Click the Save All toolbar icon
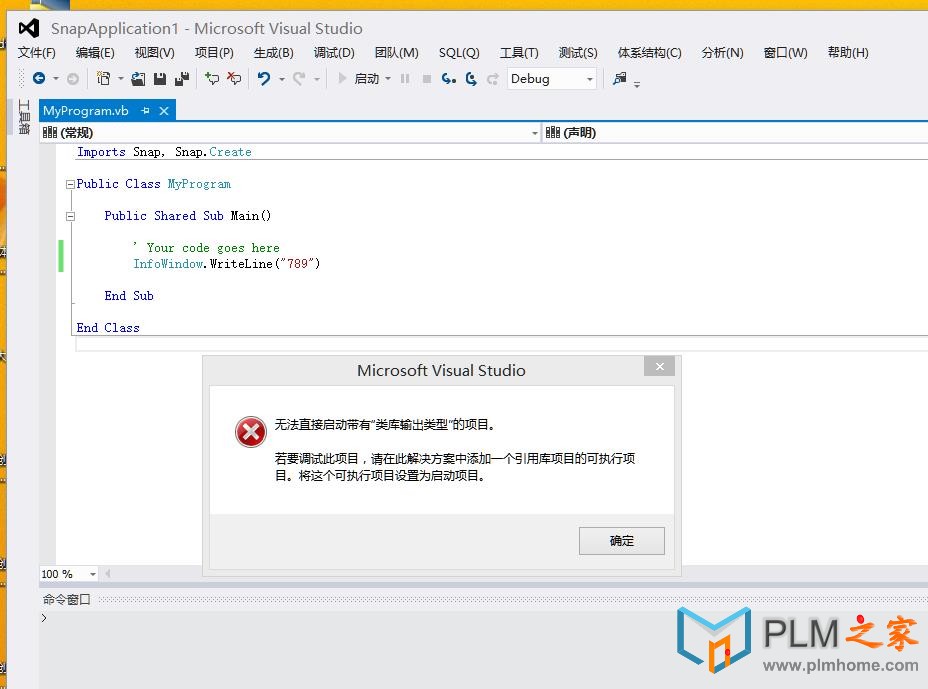This screenshot has width=928, height=689. [182, 79]
